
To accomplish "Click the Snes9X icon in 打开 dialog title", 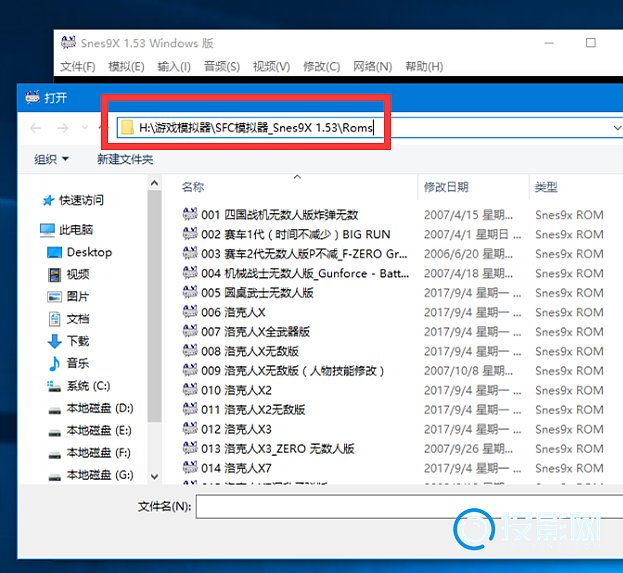I will [x=33, y=97].
